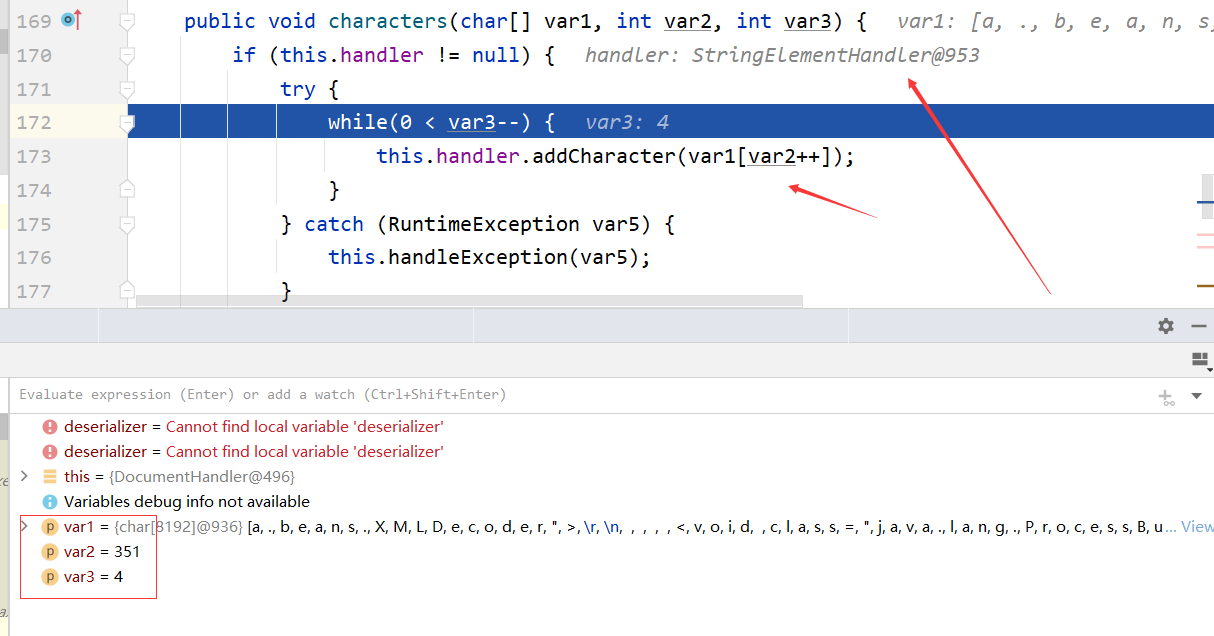Toggle a breakpoint at line number 173
This screenshot has width=1214, height=636.
(x=34, y=157)
